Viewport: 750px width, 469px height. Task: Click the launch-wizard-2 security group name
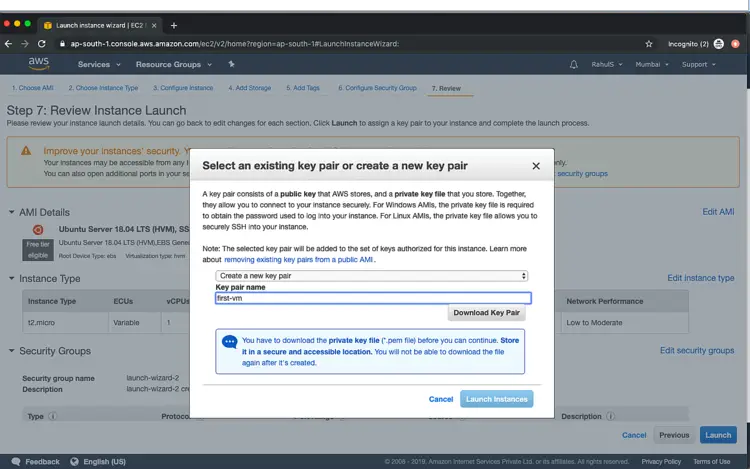click(x=153, y=378)
